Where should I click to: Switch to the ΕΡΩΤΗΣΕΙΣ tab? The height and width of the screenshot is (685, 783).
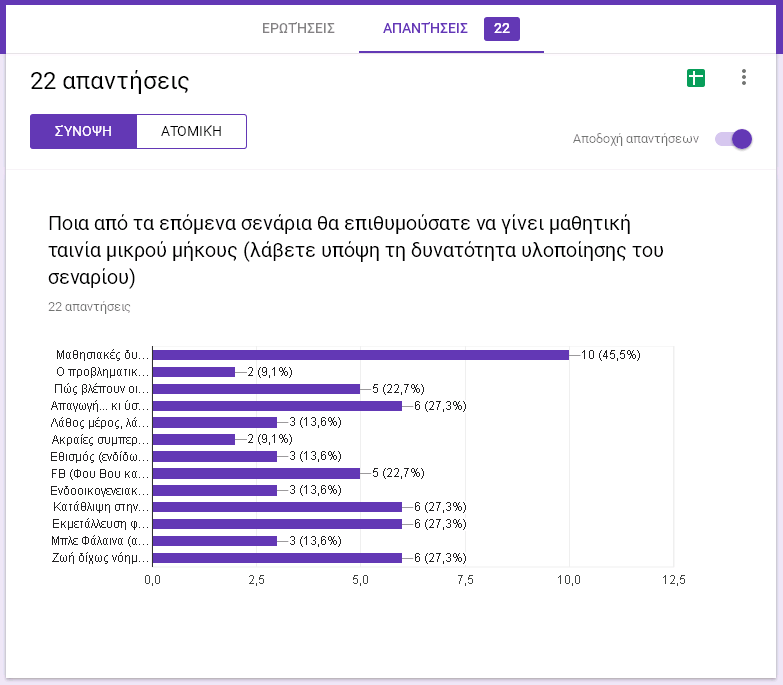(298, 28)
